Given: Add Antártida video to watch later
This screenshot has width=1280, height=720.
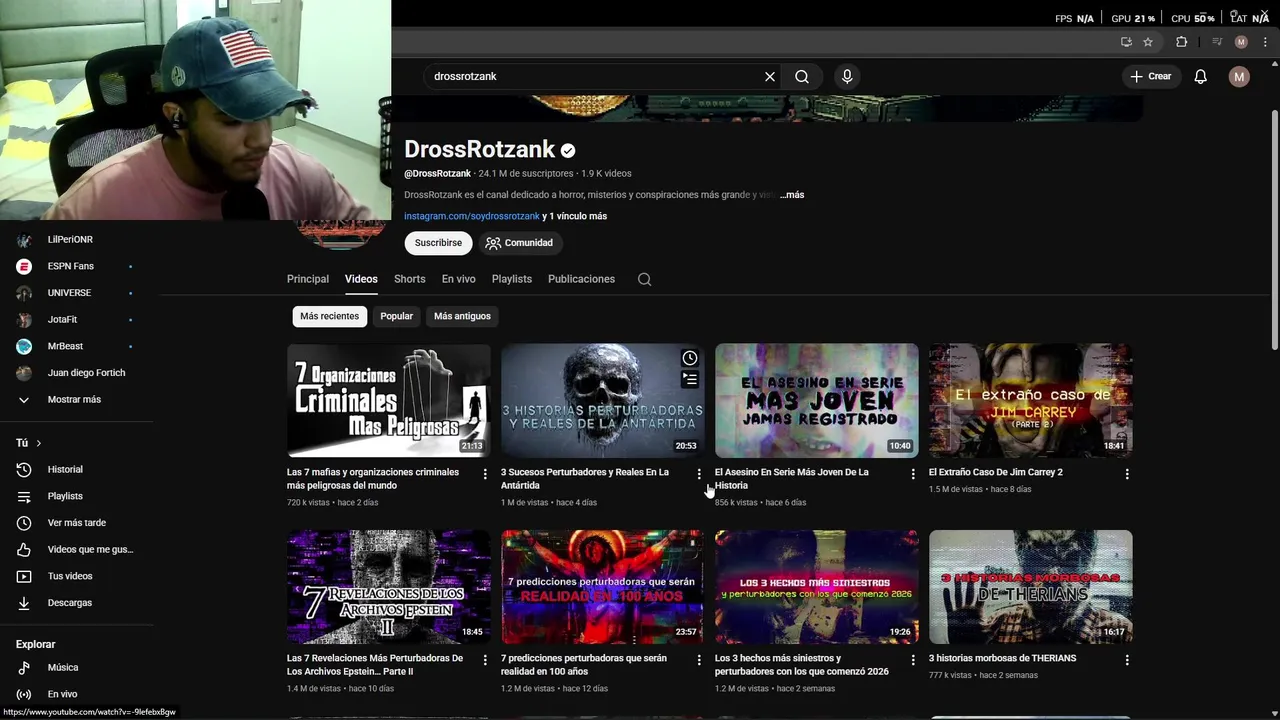Looking at the screenshot, I should (690, 358).
